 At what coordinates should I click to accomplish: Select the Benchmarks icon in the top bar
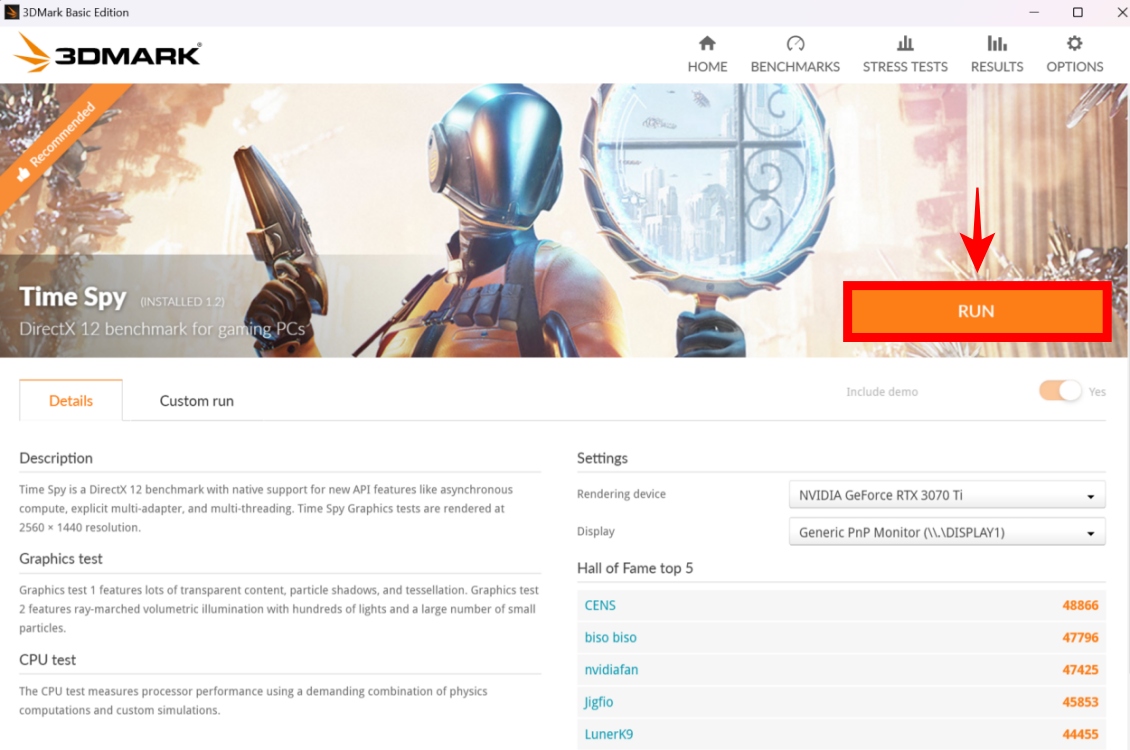pyautogui.click(x=795, y=52)
